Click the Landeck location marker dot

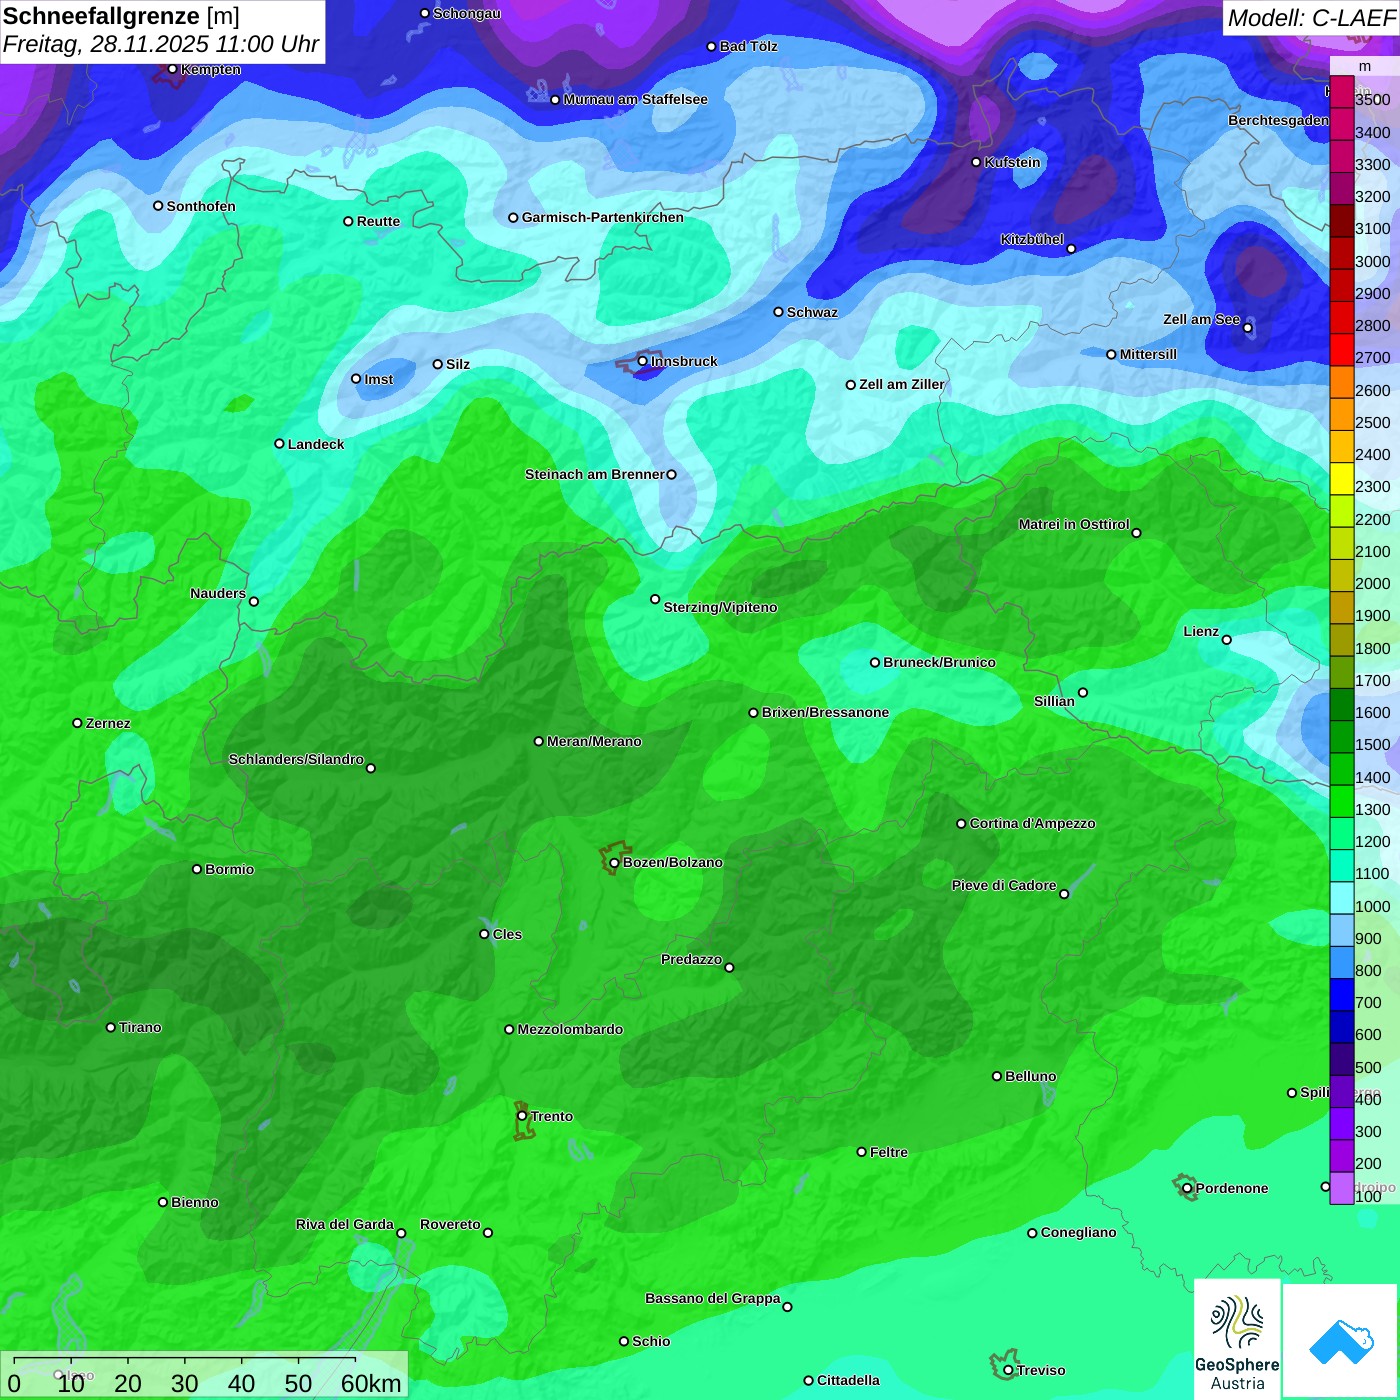pyautogui.click(x=280, y=444)
